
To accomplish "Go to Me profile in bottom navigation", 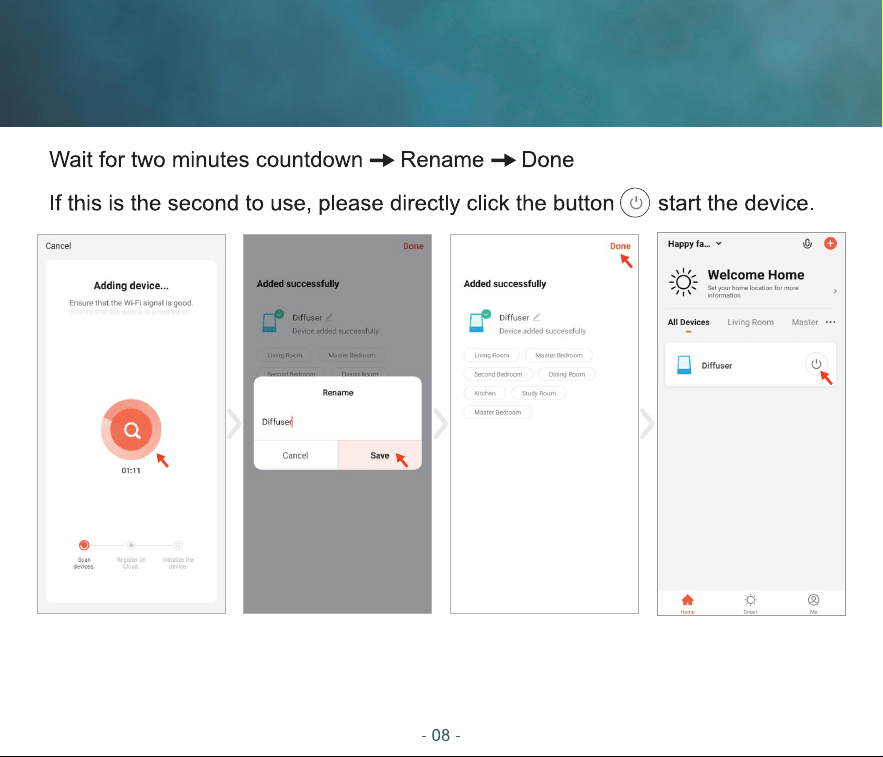I will tap(813, 603).
